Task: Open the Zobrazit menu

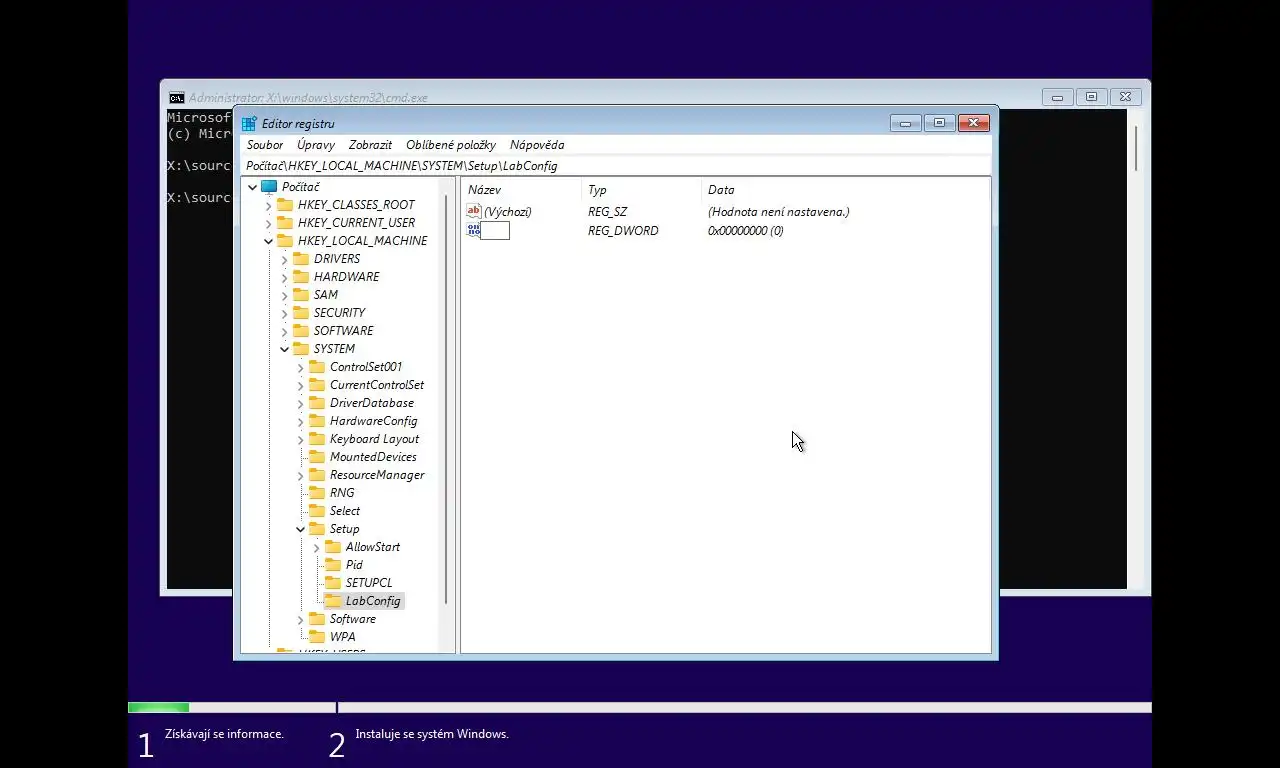Action: [x=370, y=145]
